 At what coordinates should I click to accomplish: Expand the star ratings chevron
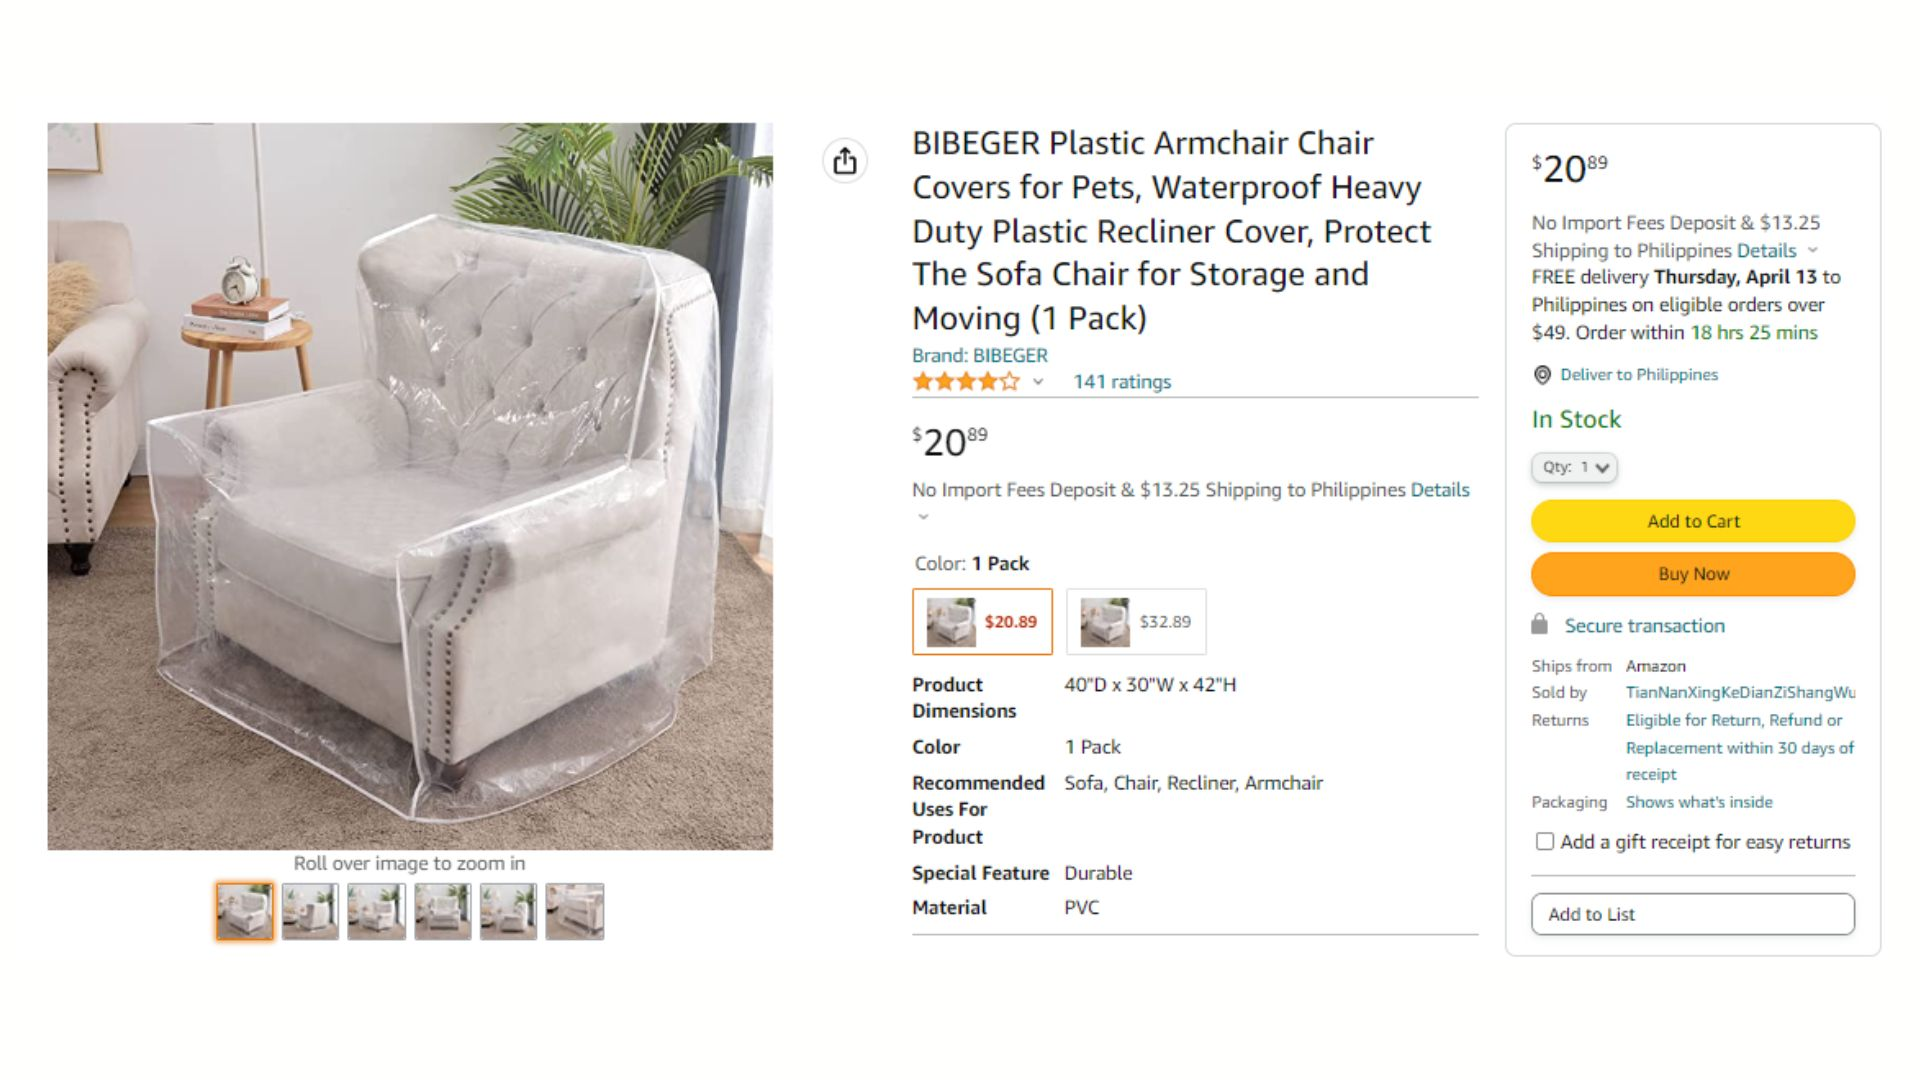click(x=1038, y=382)
